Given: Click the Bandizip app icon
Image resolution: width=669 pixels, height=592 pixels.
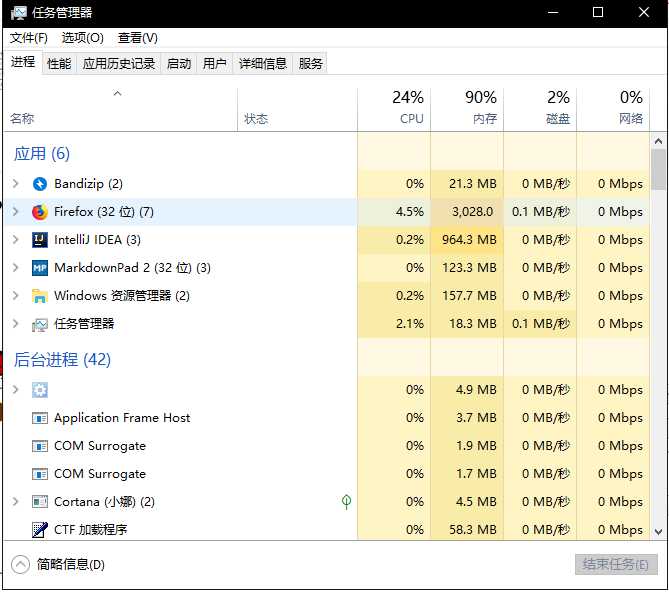Looking at the screenshot, I should [40, 184].
